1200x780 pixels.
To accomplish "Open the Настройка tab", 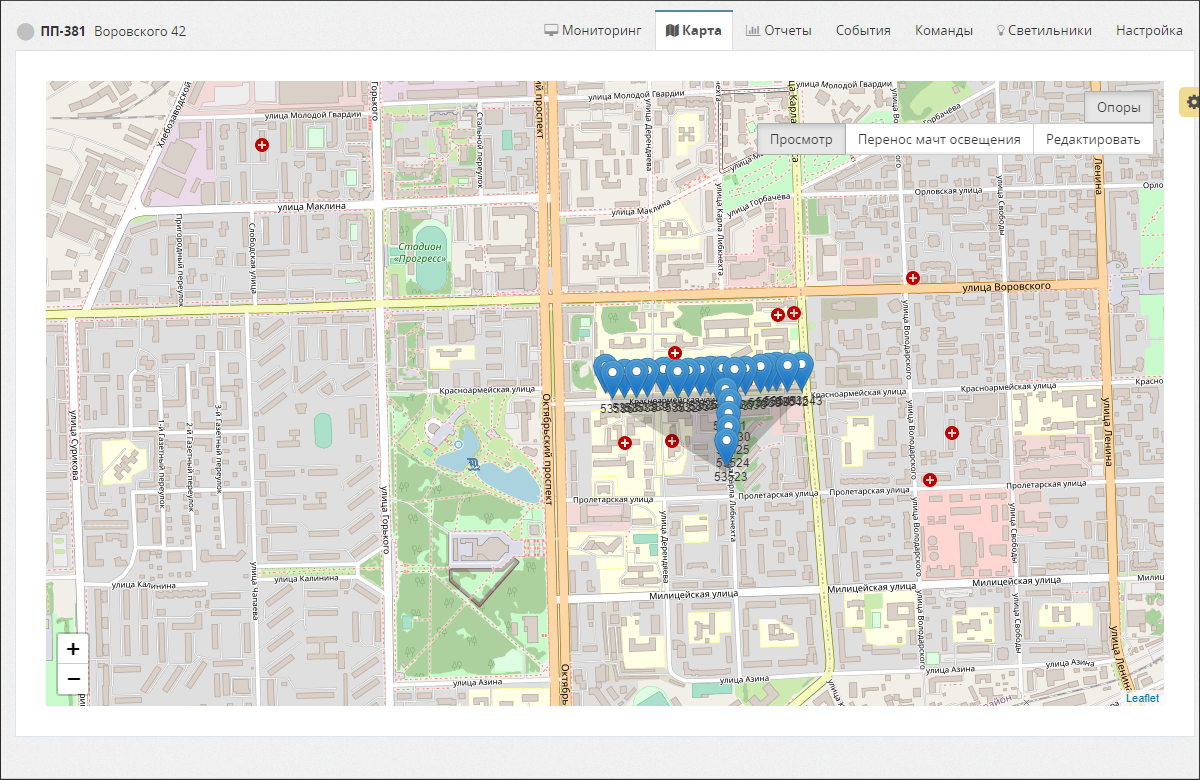I will pyautogui.click(x=1149, y=30).
